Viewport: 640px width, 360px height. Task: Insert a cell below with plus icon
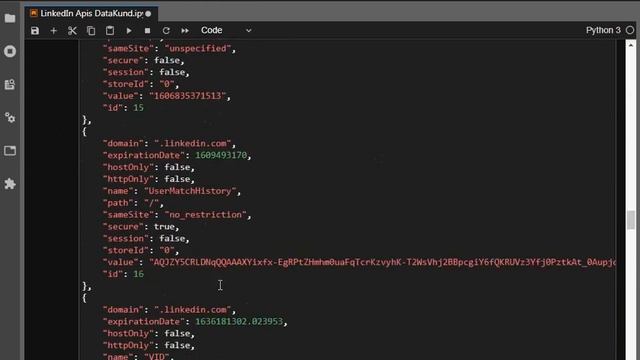pyautogui.click(x=53, y=31)
